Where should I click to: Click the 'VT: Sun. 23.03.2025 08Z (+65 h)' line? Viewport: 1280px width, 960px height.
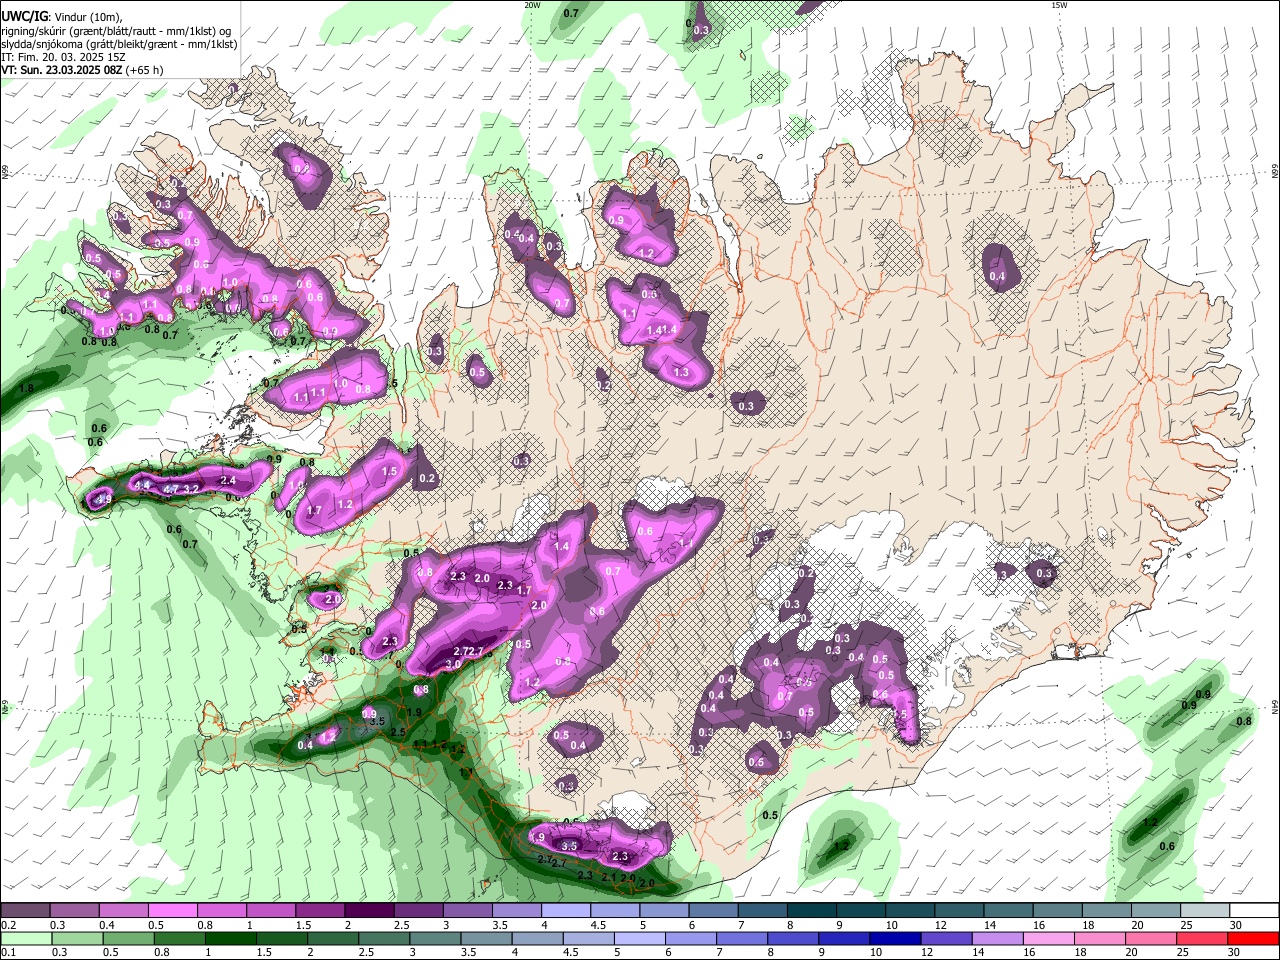pyautogui.click(x=81, y=70)
